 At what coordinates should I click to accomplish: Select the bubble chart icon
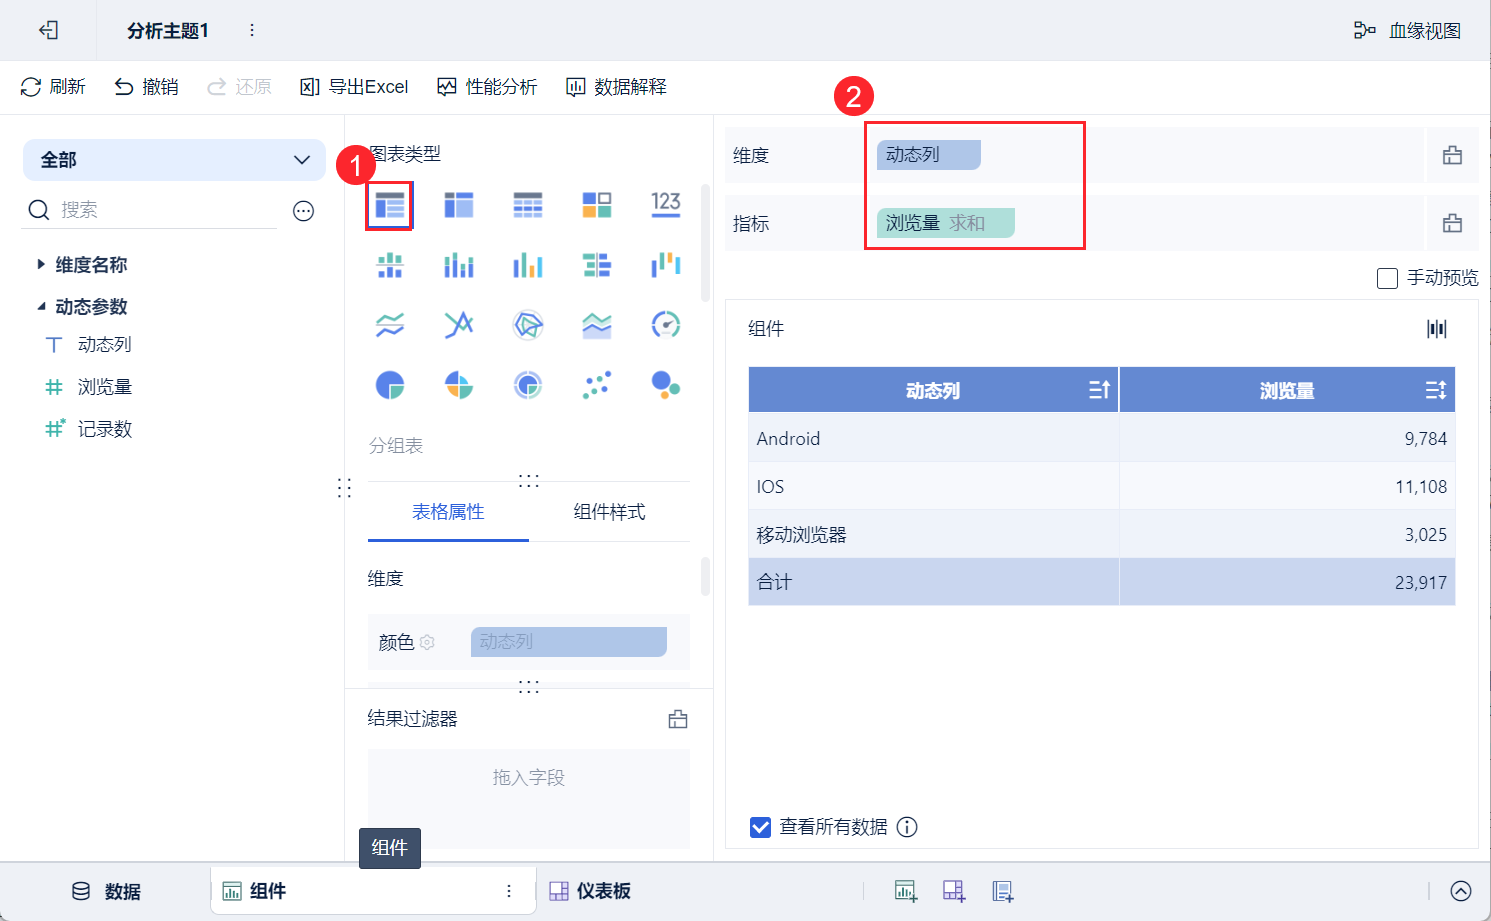click(x=666, y=385)
